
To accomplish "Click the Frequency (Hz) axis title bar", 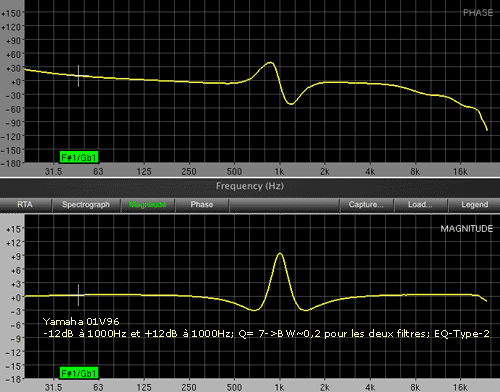I will (x=250, y=186).
